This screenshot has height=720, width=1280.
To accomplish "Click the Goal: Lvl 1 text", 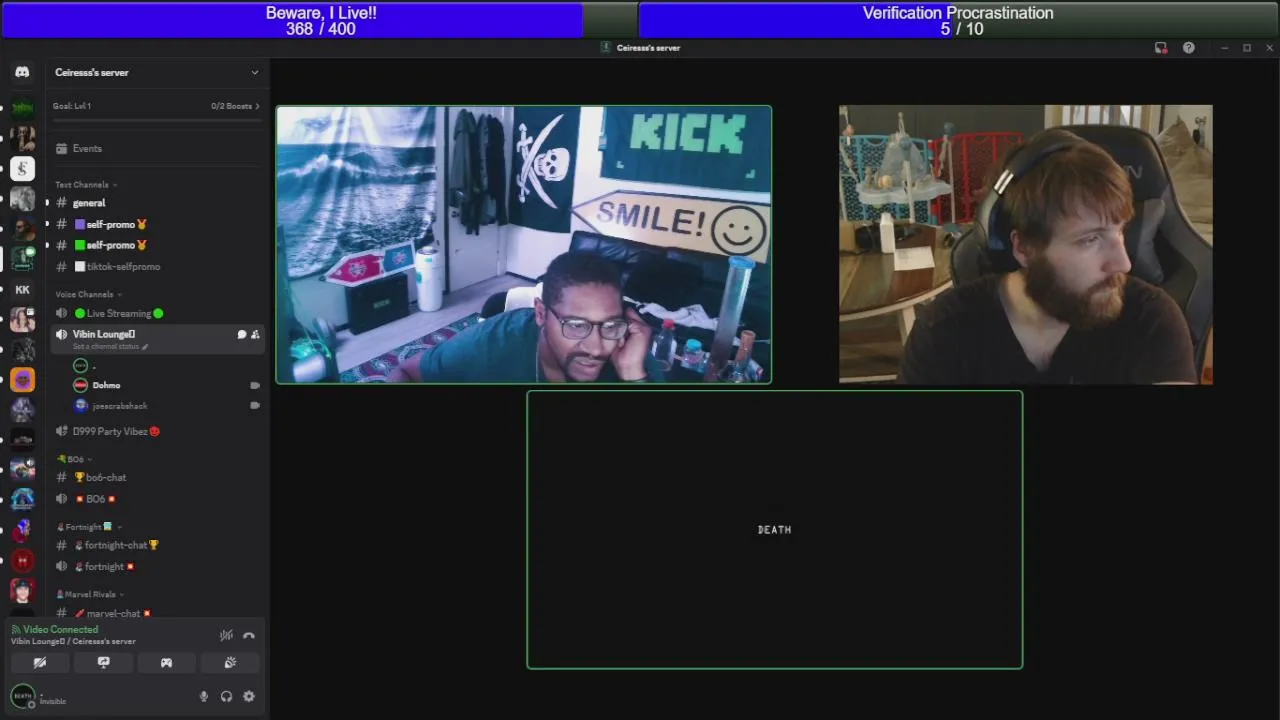I will [x=72, y=106].
